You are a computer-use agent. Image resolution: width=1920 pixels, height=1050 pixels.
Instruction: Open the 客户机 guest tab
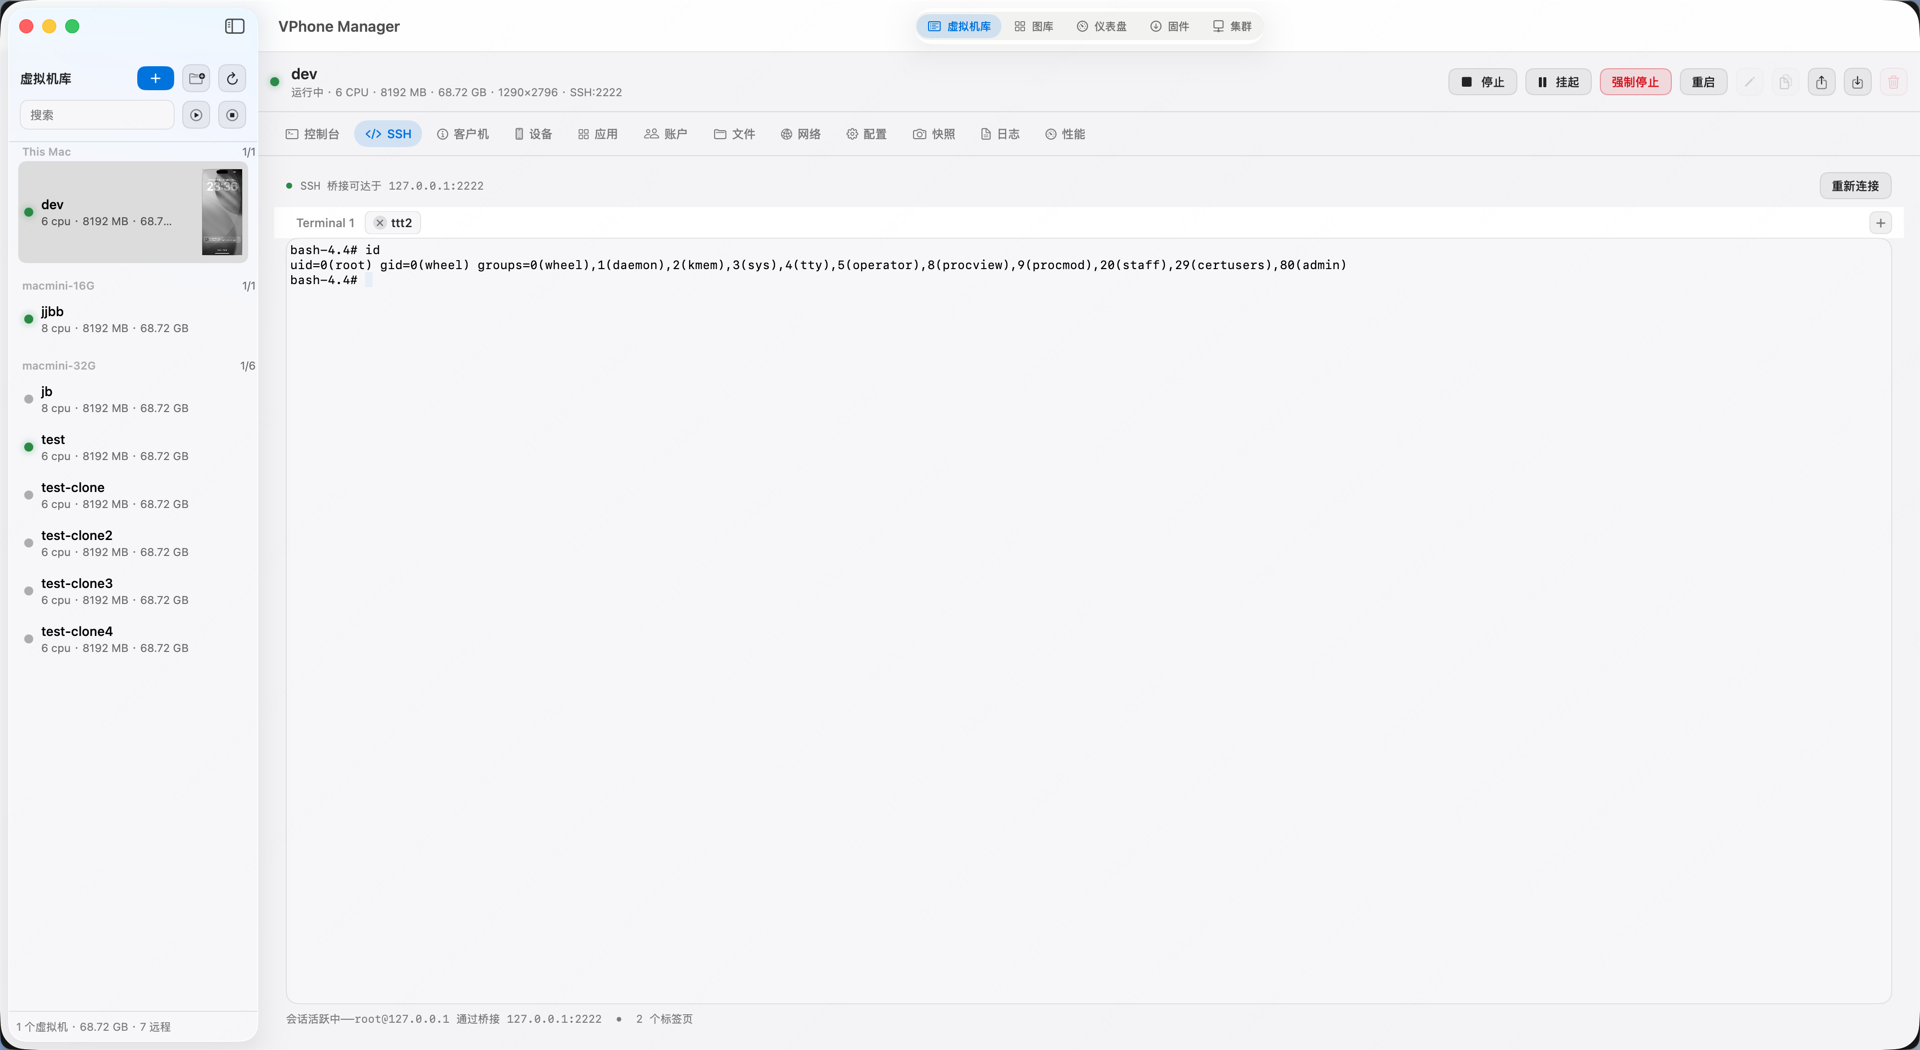coord(463,134)
